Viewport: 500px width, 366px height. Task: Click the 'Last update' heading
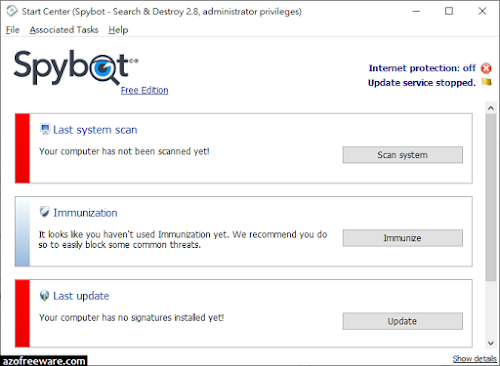pos(81,296)
